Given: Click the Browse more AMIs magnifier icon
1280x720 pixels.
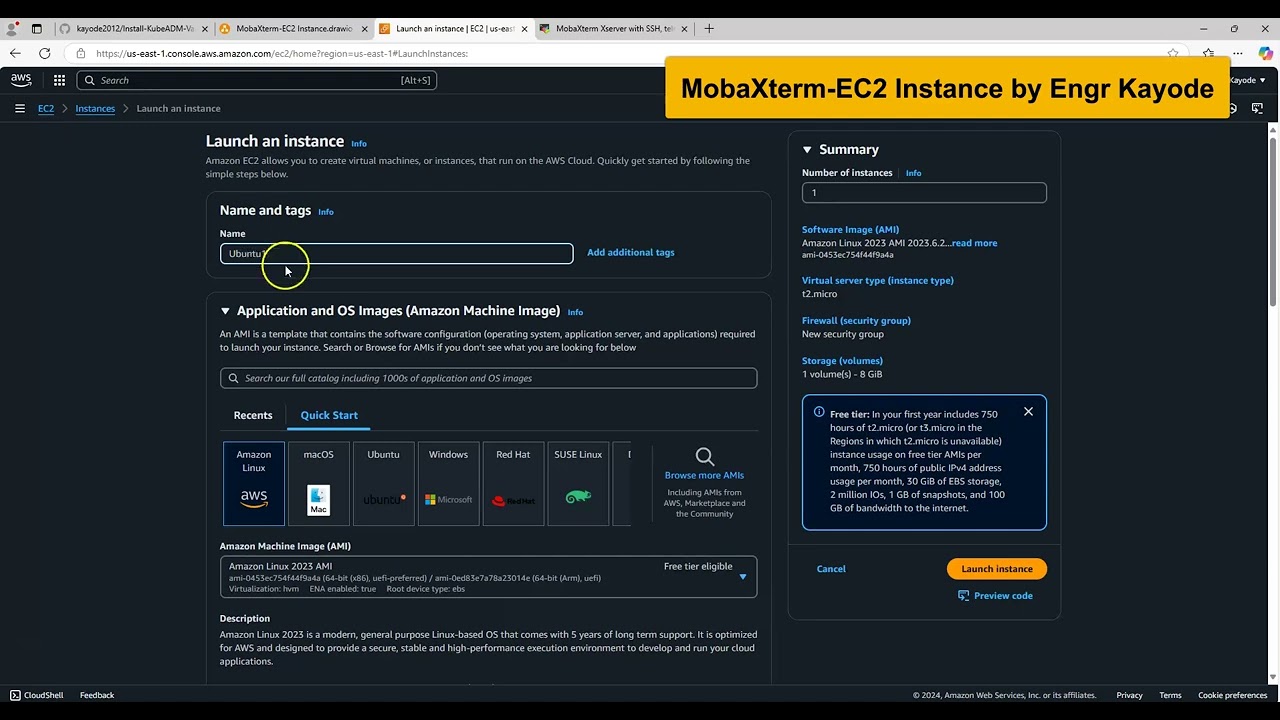Looking at the screenshot, I should (704, 457).
